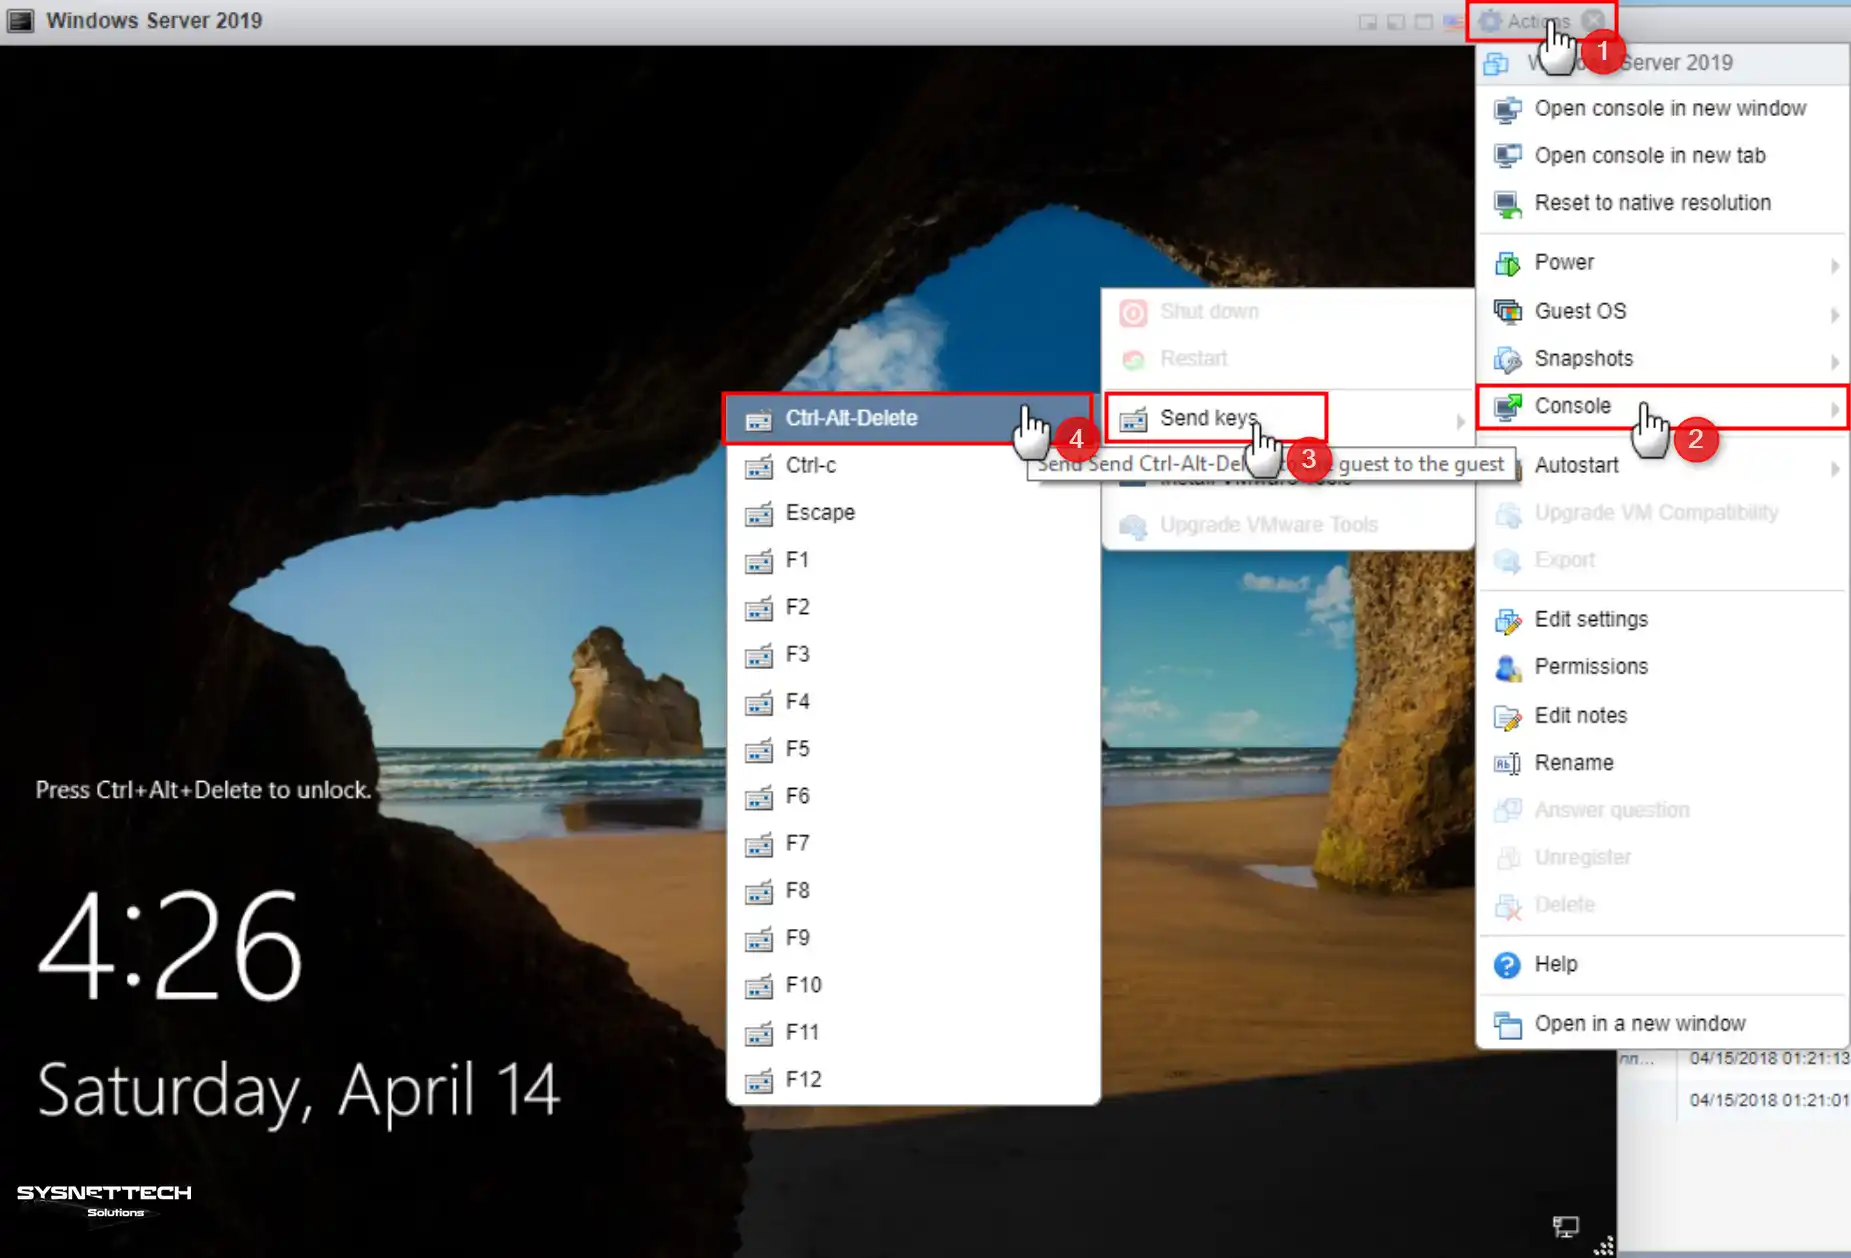
Task: Close the console with the X button
Action: coord(1594,20)
